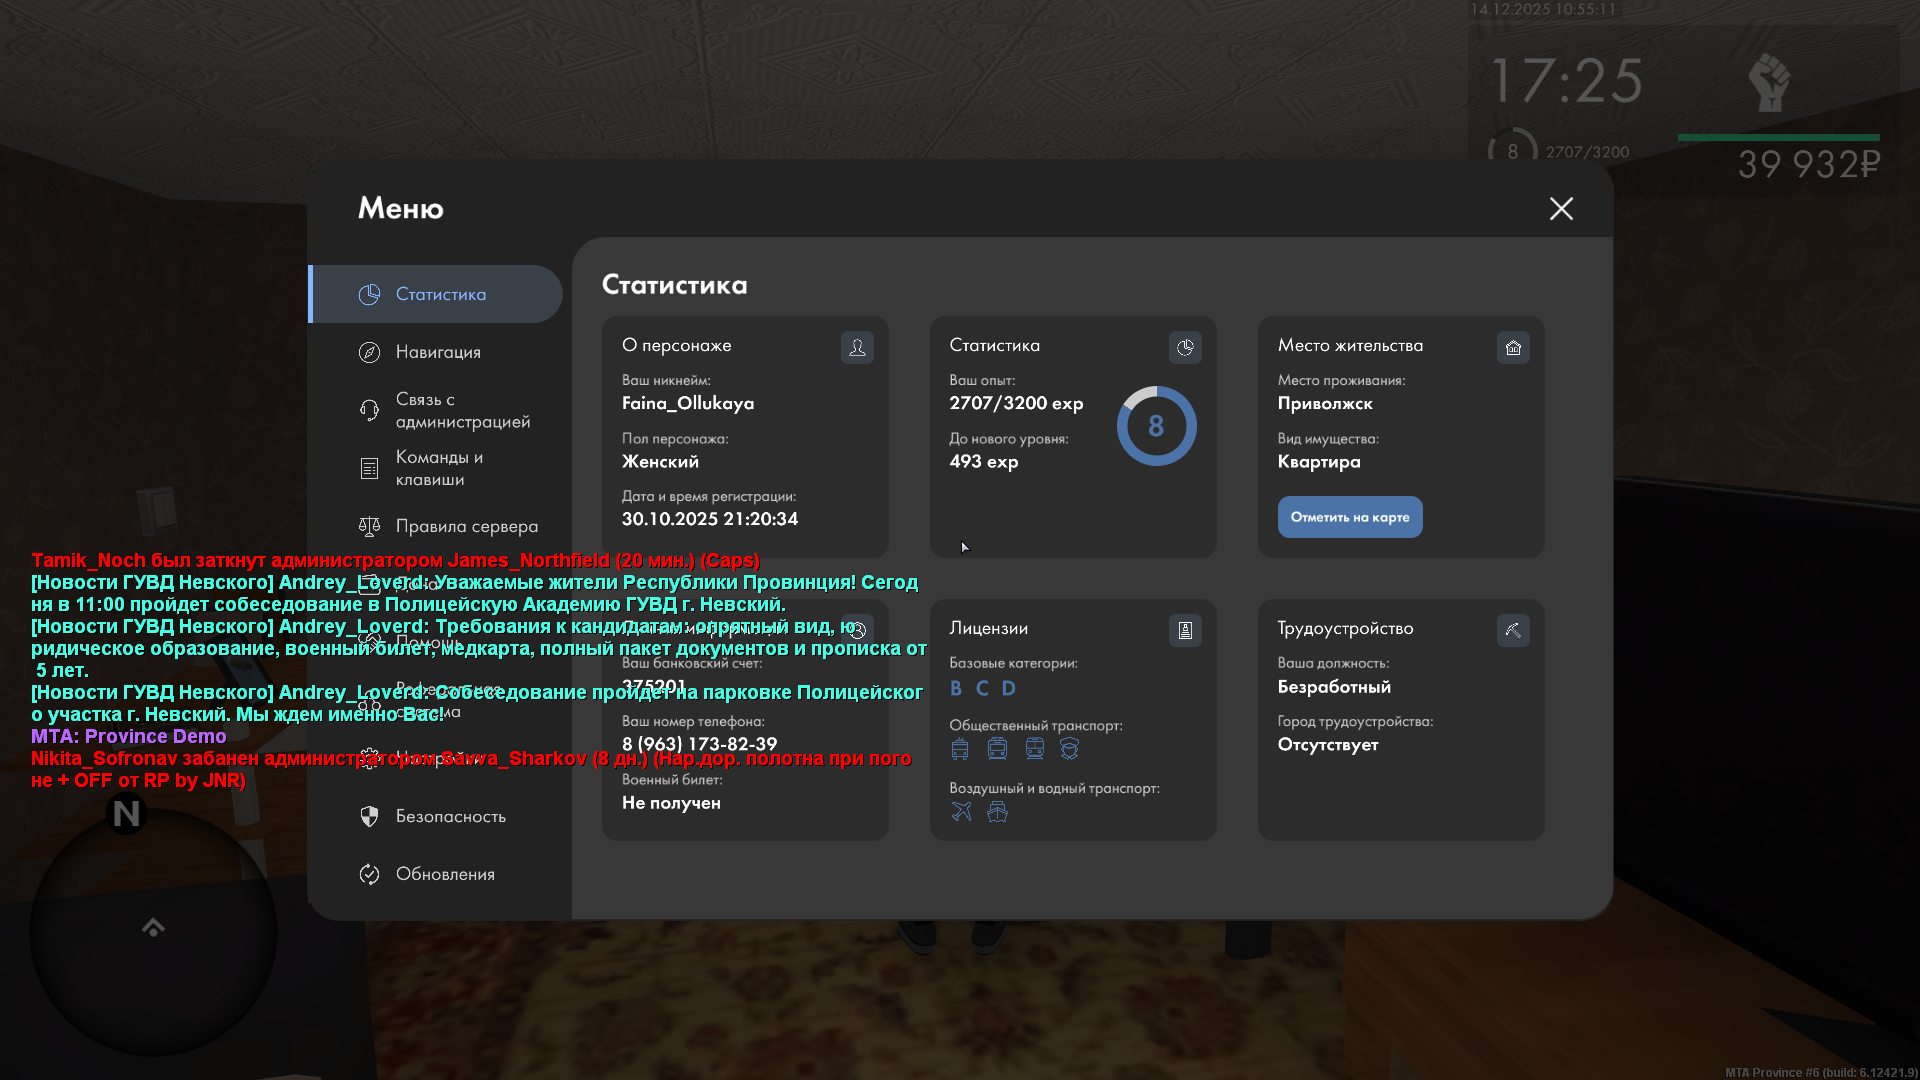This screenshot has width=1920, height=1080.
Task: Close the Меню window with X
Action: click(x=1561, y=208)
